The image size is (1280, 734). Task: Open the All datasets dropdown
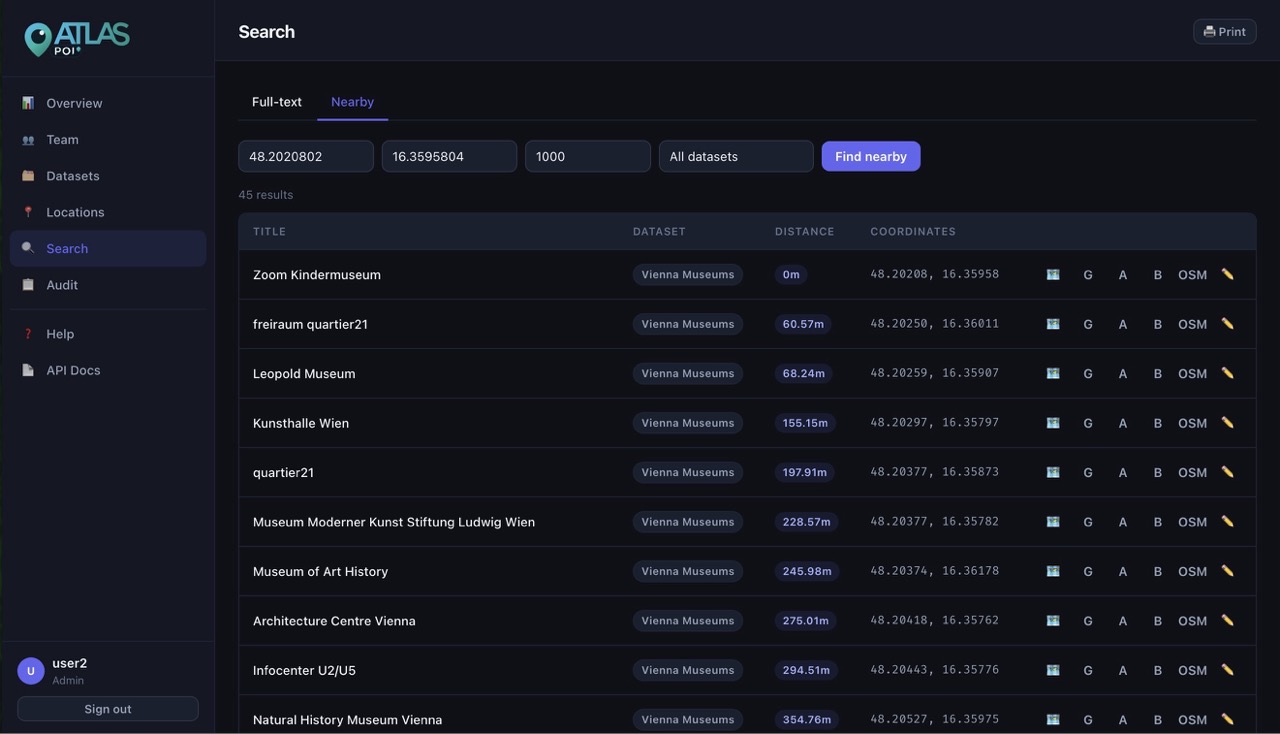(x=736, y=156)
